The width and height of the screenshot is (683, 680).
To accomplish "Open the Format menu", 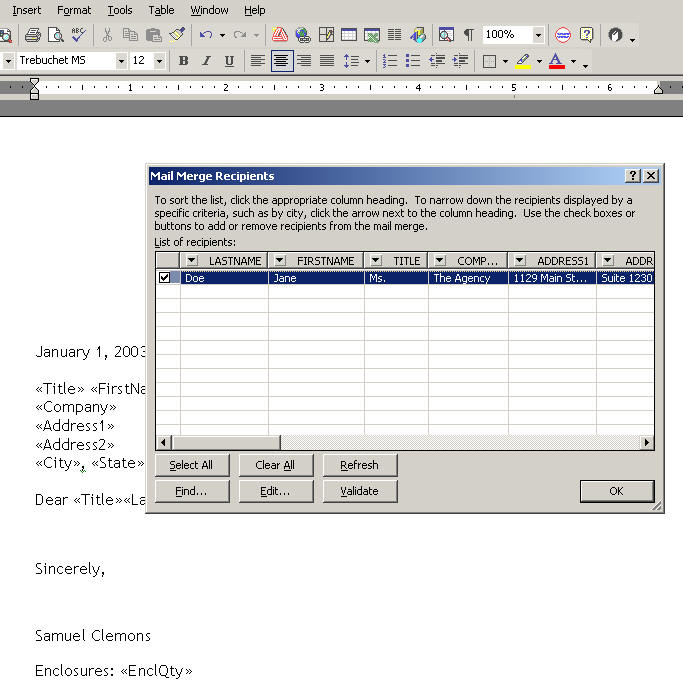I will tap(74, 10).
